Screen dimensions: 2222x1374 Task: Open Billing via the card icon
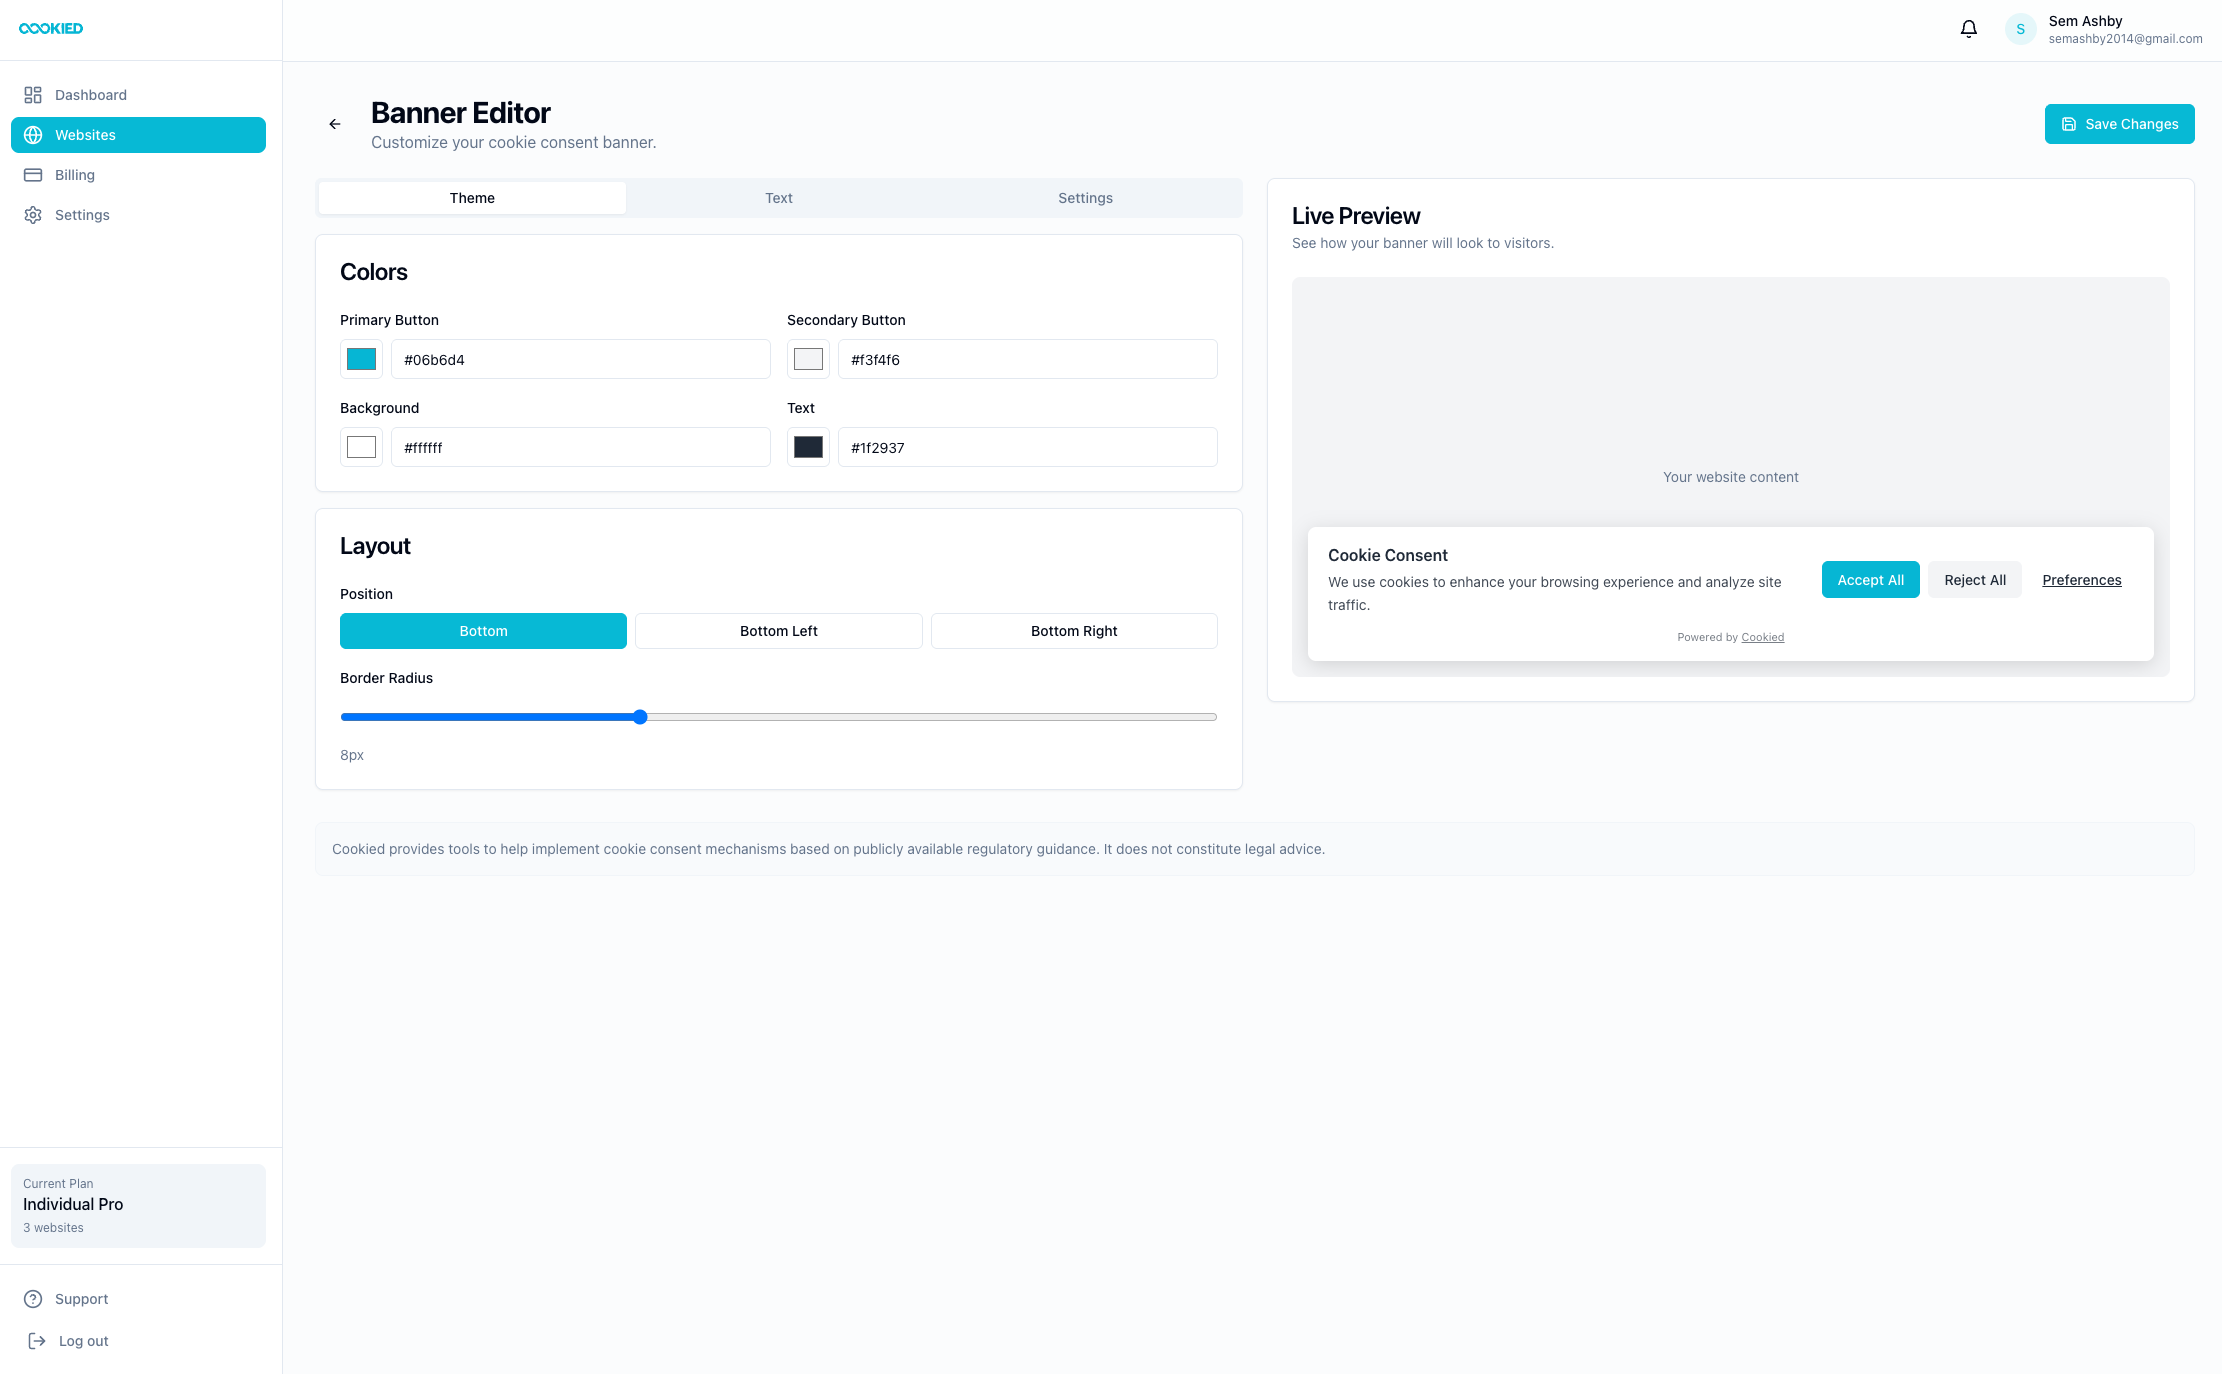tap(33, 174)
